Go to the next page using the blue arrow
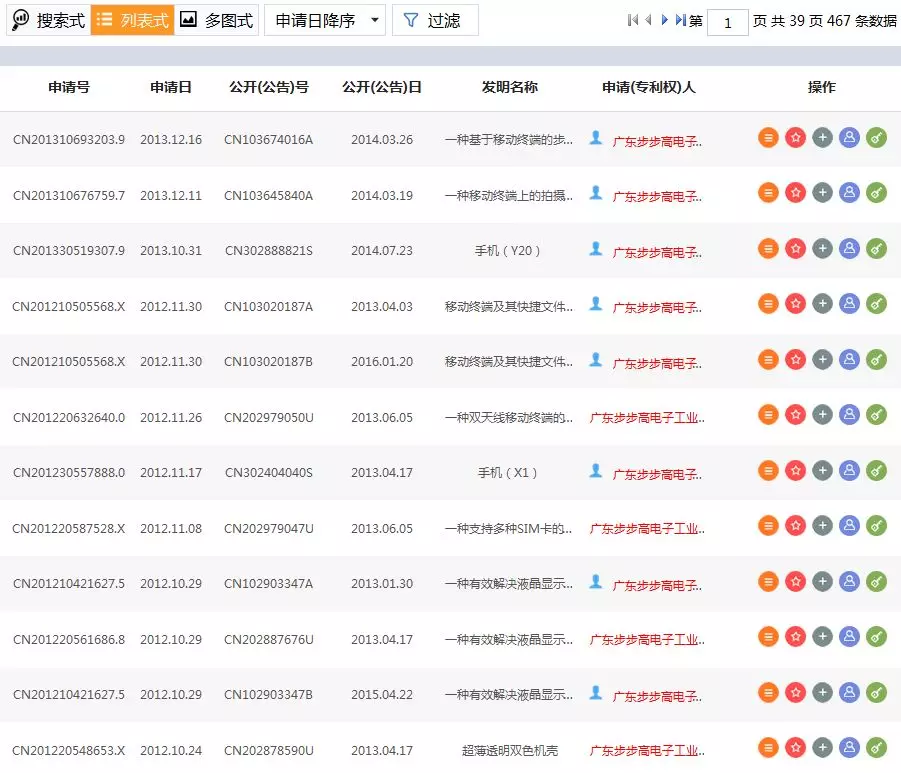The image size is (901, 773). (x=664, y=18)
